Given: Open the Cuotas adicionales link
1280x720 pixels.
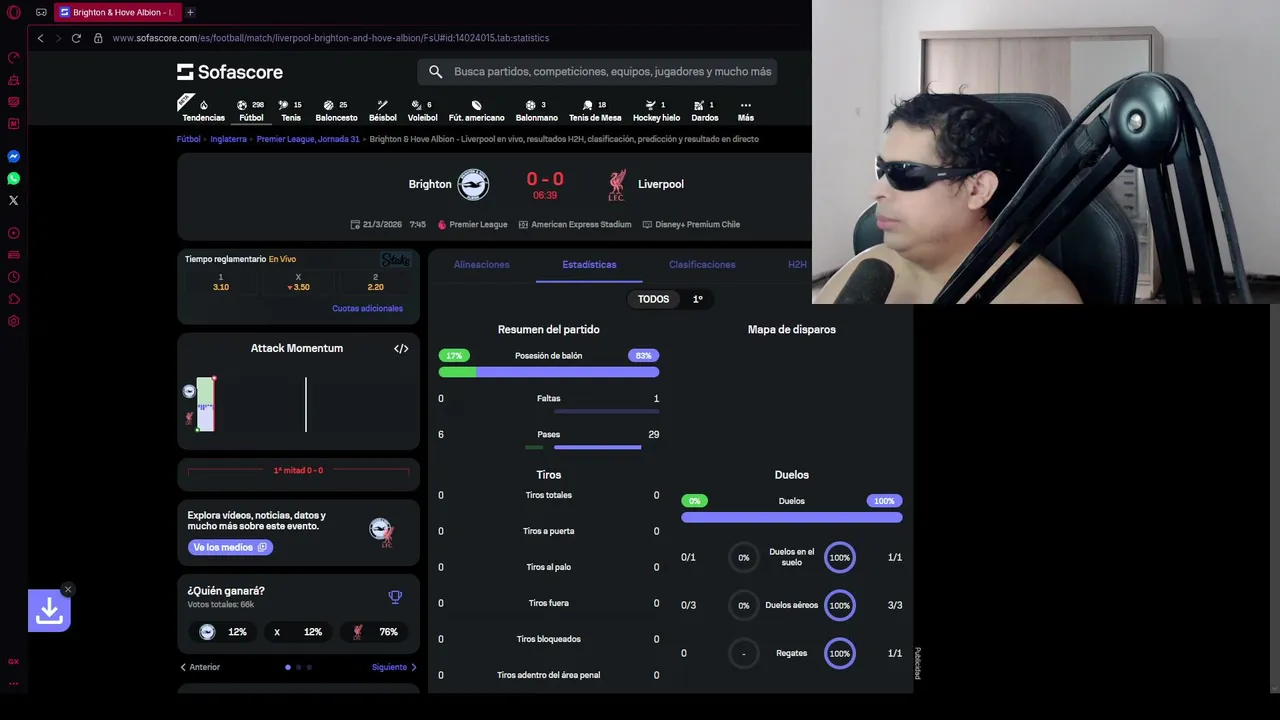Looking at the screenshot, I should pos(367,309).
